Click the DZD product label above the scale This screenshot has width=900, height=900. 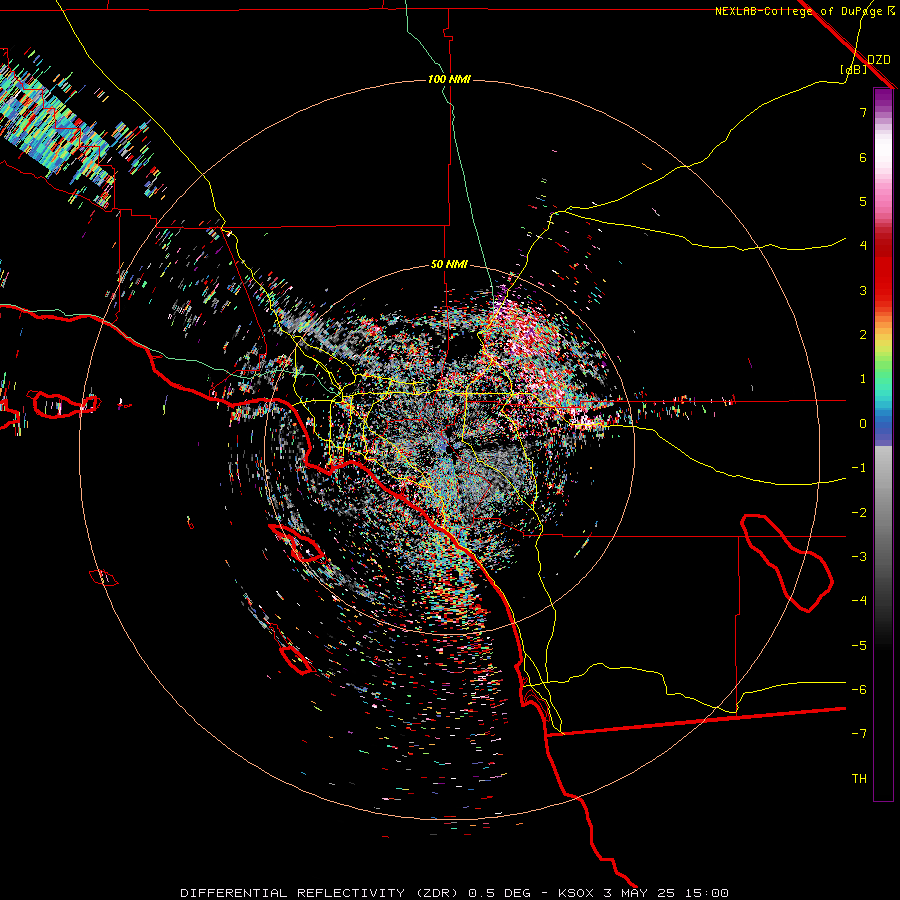879,60
